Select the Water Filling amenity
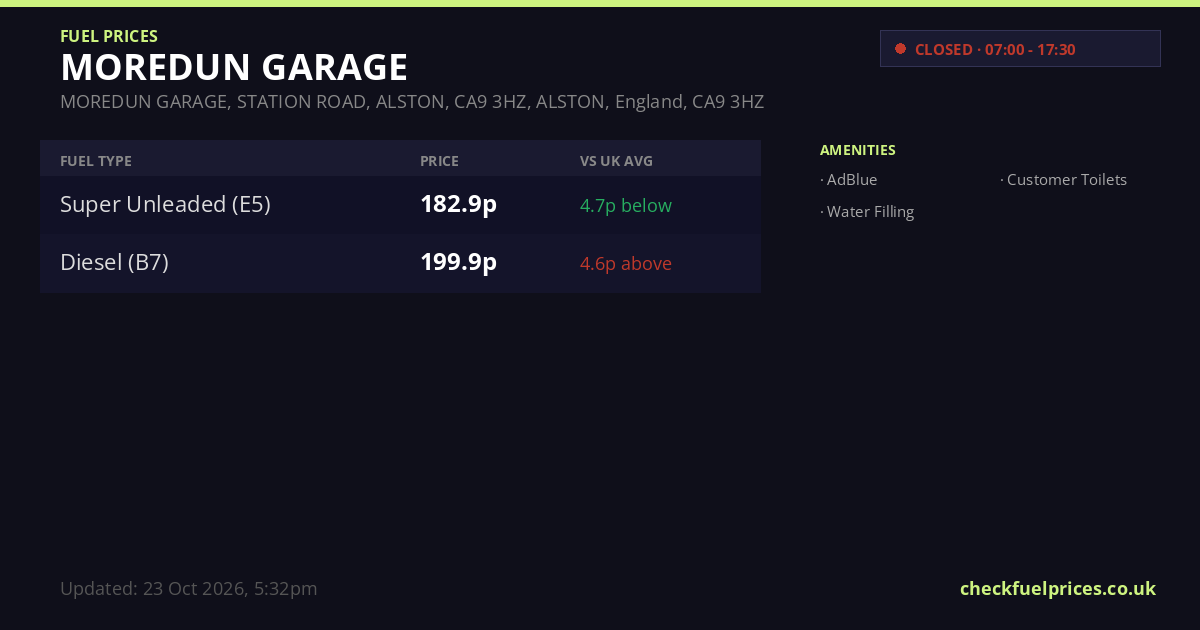1200x630 pixels. (867, 212)
